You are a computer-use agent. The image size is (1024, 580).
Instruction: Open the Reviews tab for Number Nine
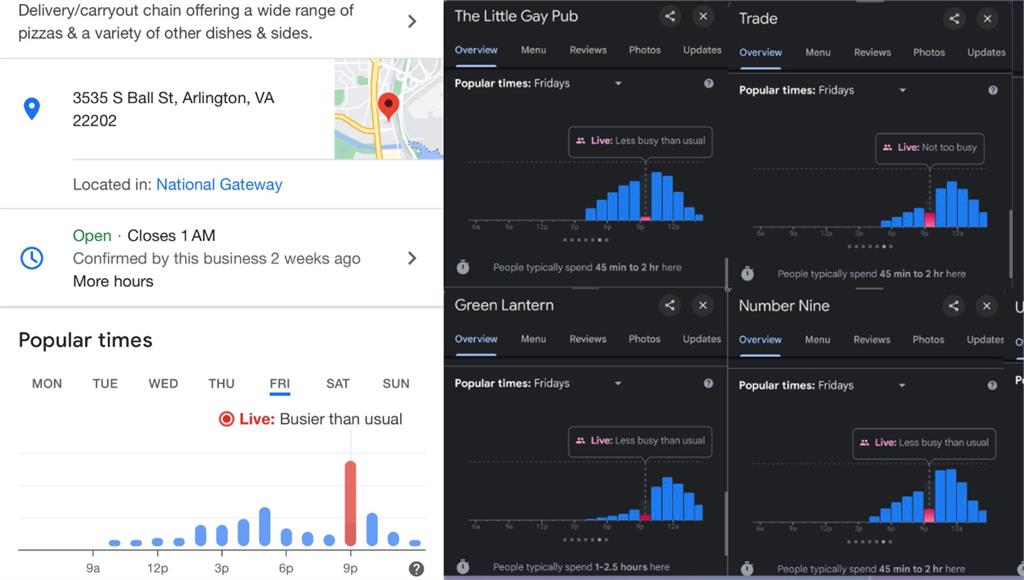872,340
